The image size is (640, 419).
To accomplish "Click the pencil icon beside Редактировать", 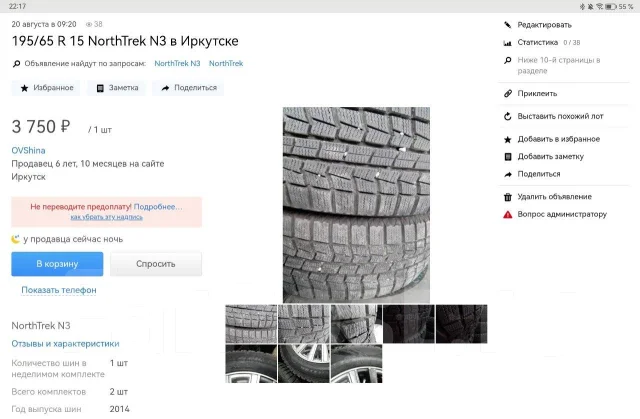I will (x=507, y=25).
